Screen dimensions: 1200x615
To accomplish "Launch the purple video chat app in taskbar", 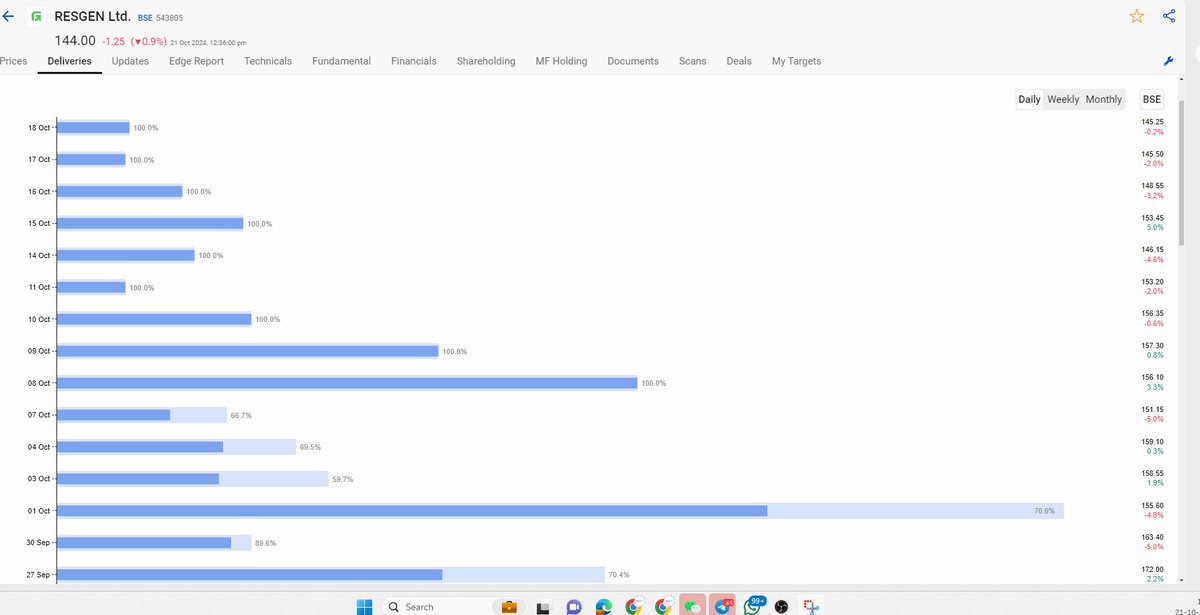I will [x=573, y=606].
